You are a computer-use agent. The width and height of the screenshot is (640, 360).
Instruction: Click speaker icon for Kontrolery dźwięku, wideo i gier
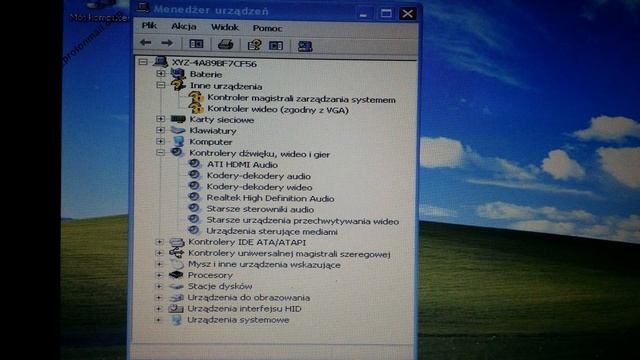click(177, 152)
